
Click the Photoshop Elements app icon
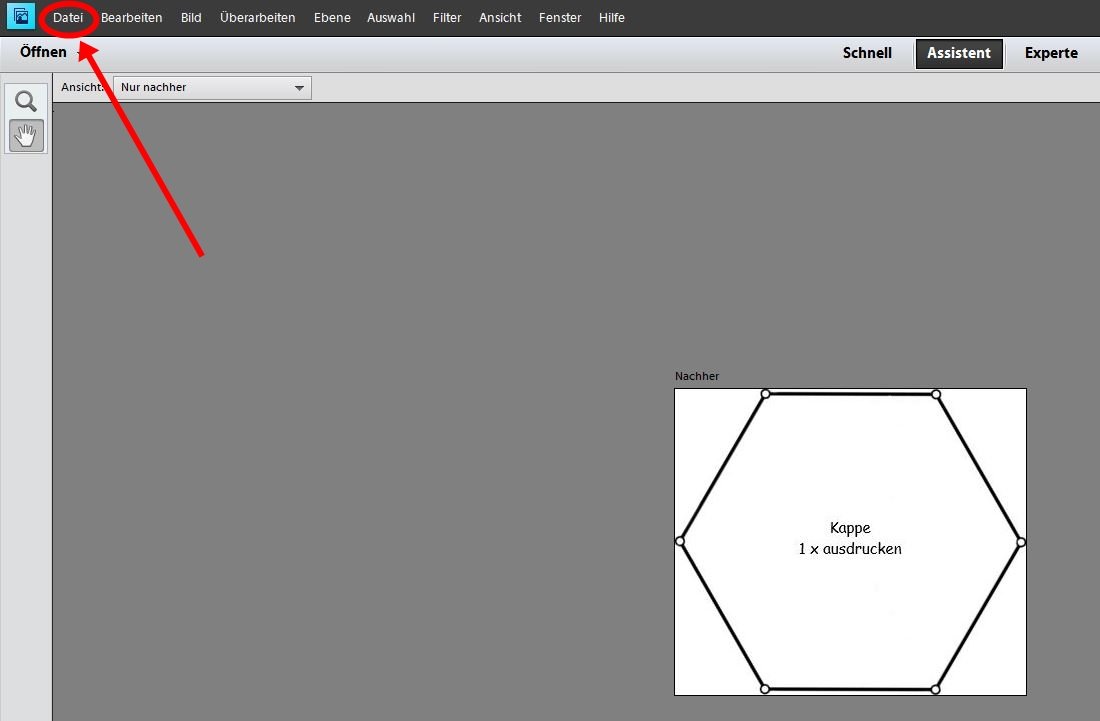[x=21, y=17]
